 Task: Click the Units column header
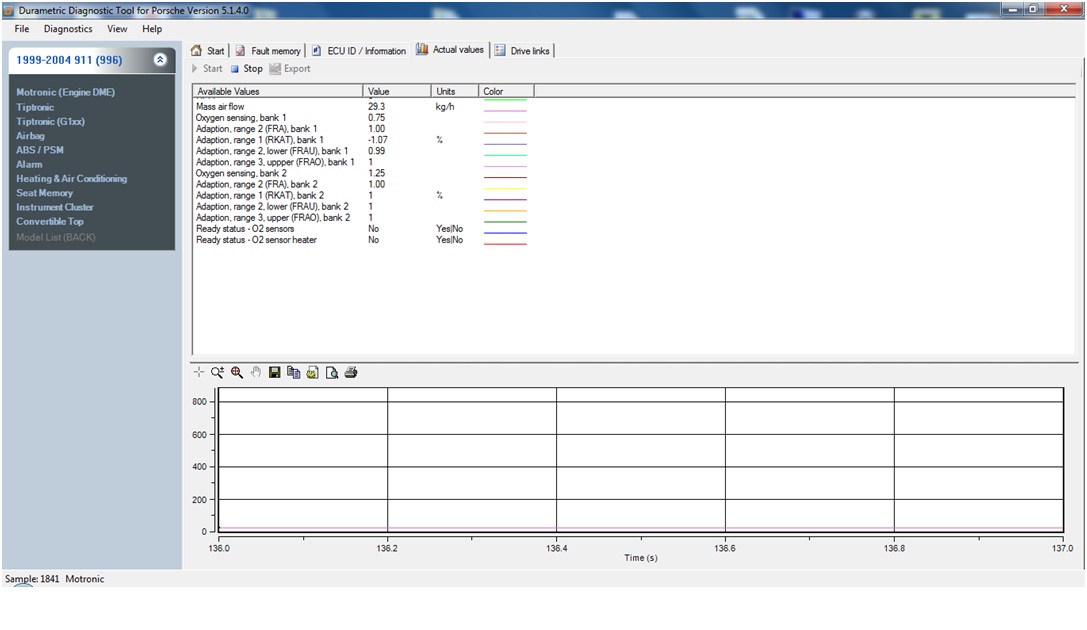coord(455,91)
